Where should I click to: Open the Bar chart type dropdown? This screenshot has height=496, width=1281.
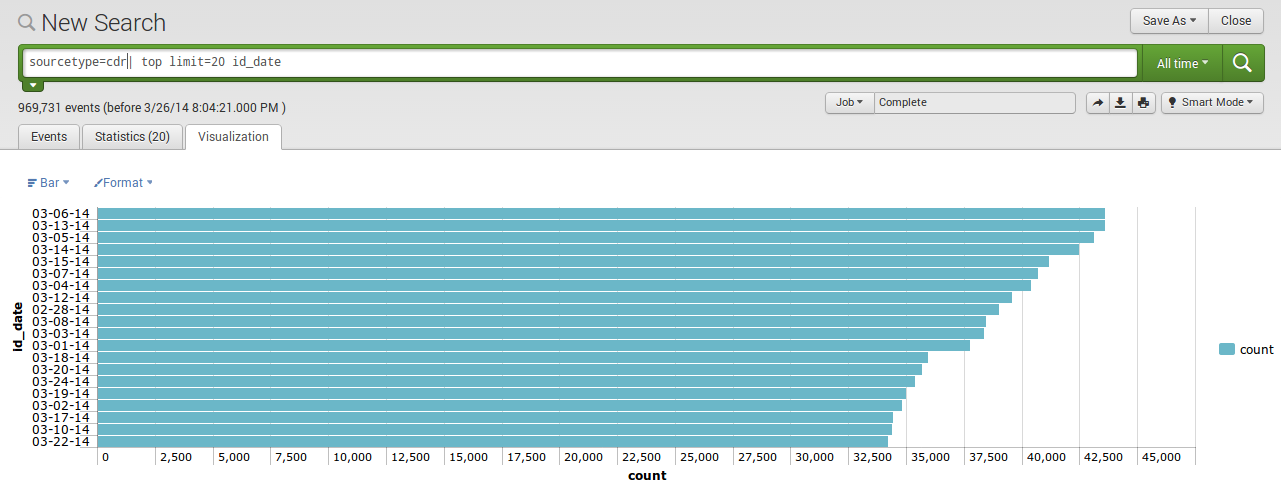pos(48,183)
